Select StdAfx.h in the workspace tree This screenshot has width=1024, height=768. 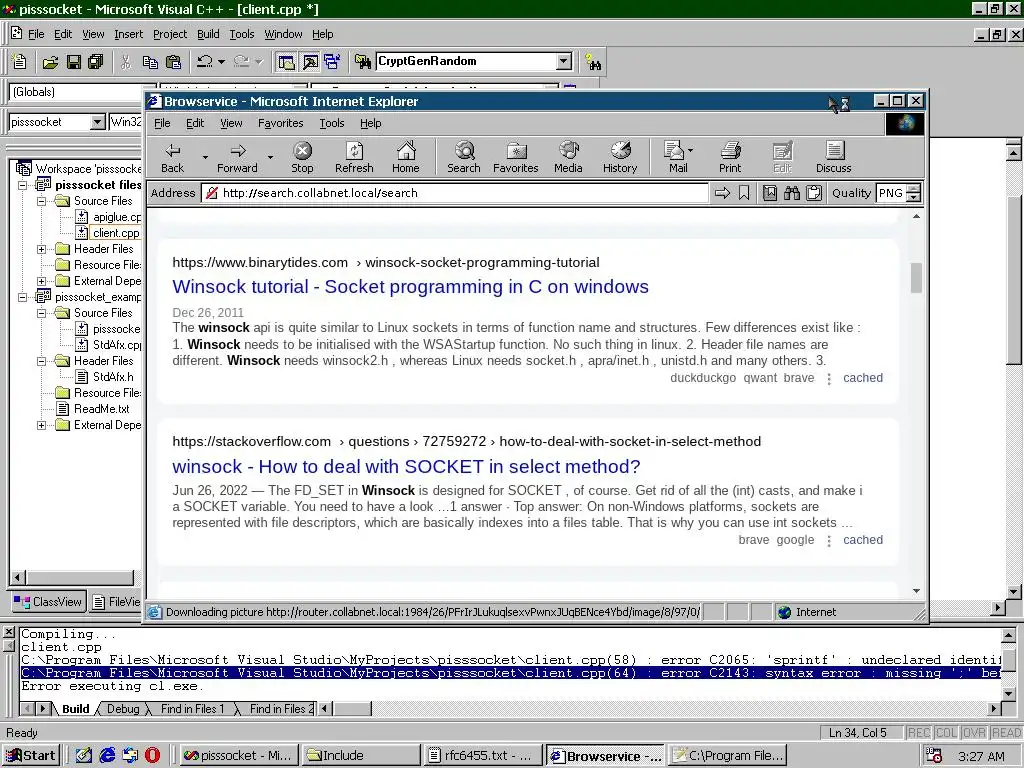[113, 377]
